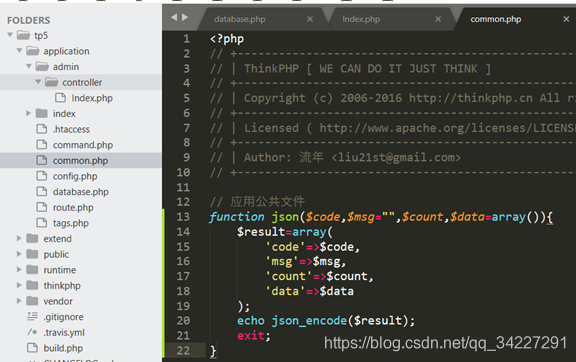The image size is (576, 362).
Task: Click line number 13 in gutter
Action: coord(183,216)
